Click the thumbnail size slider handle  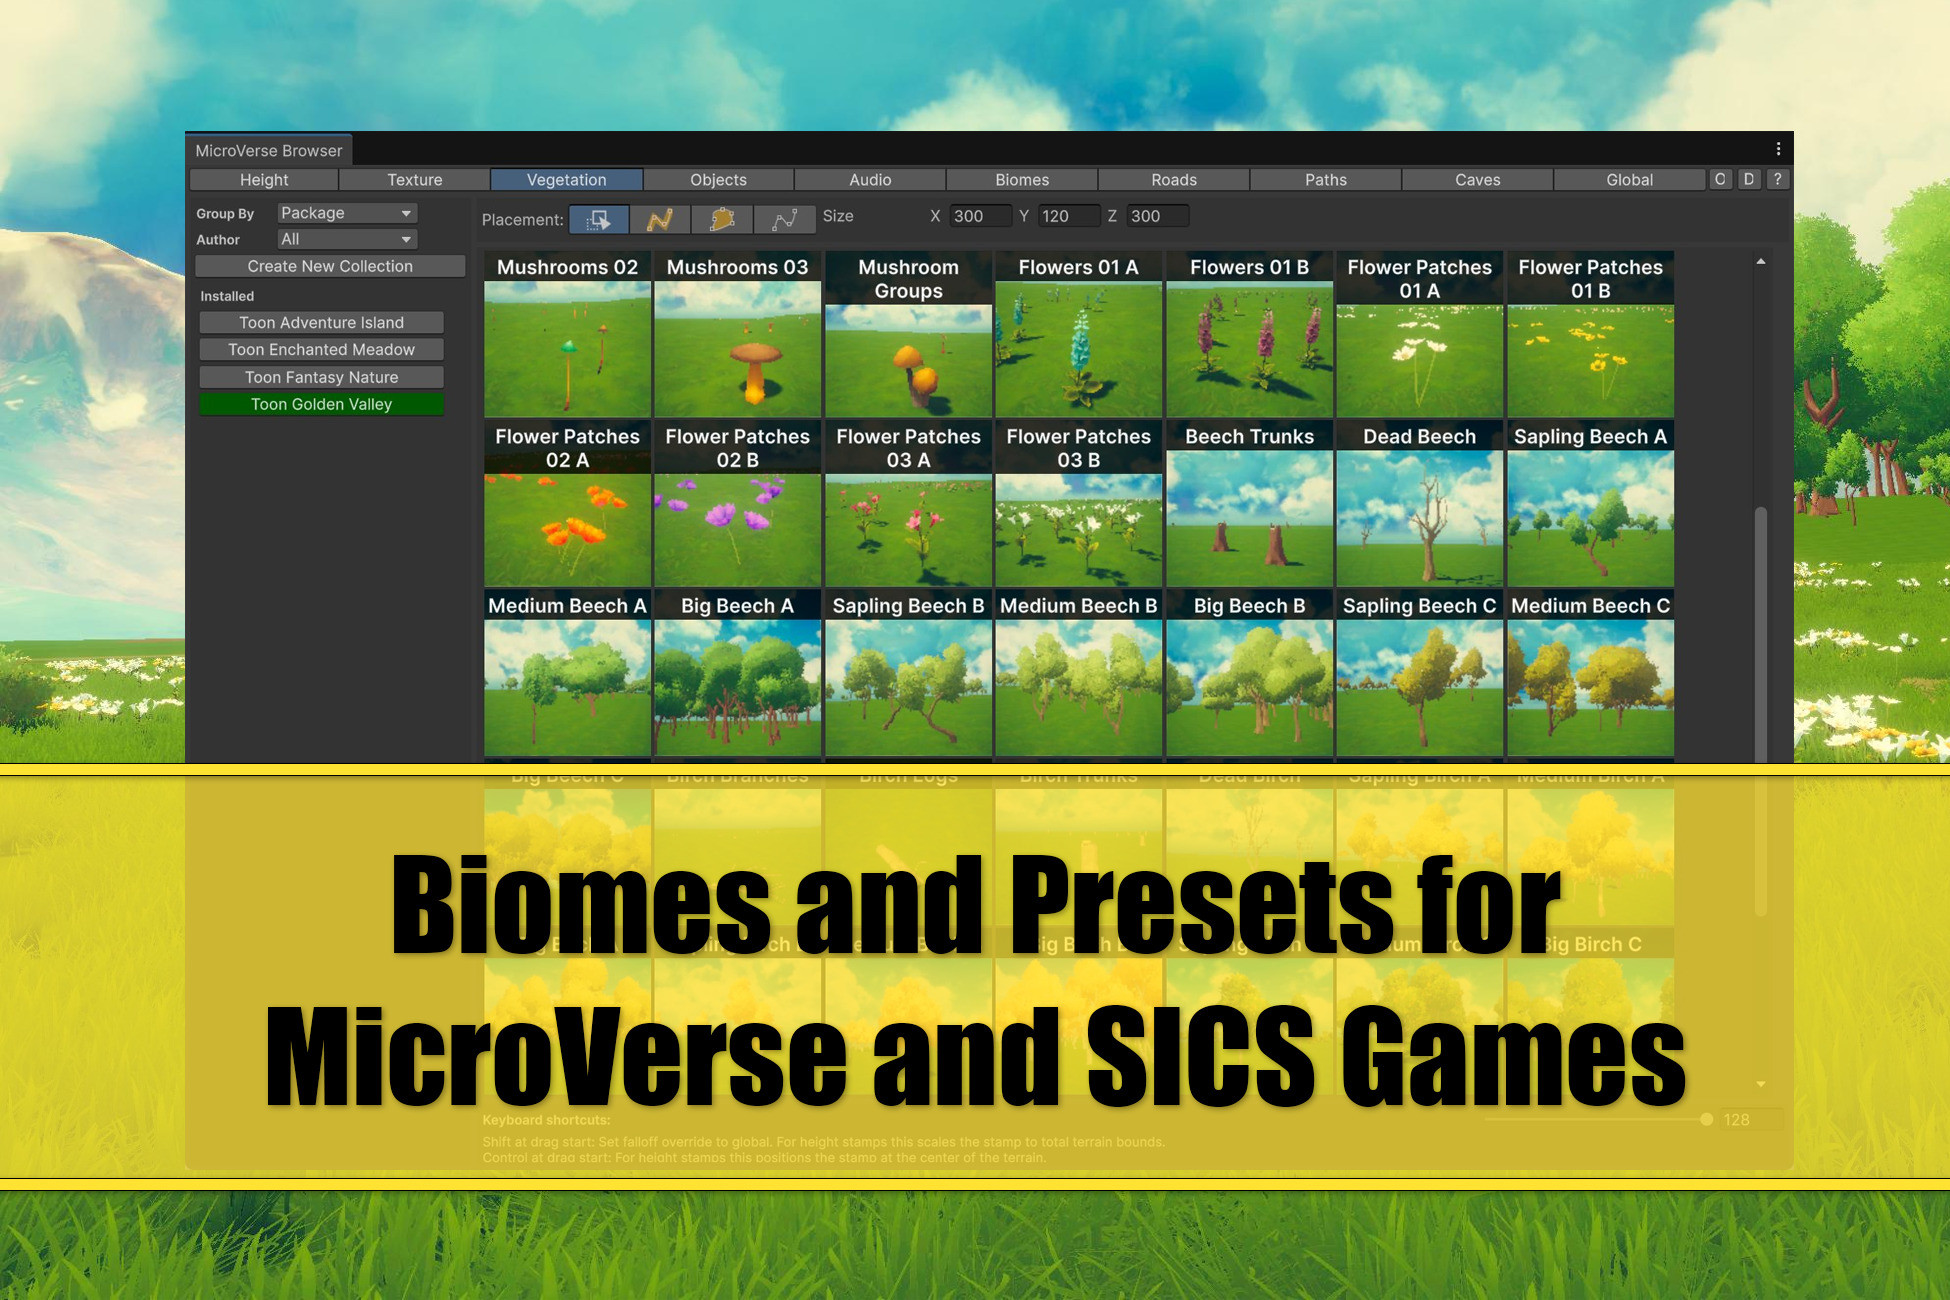1706,1119
